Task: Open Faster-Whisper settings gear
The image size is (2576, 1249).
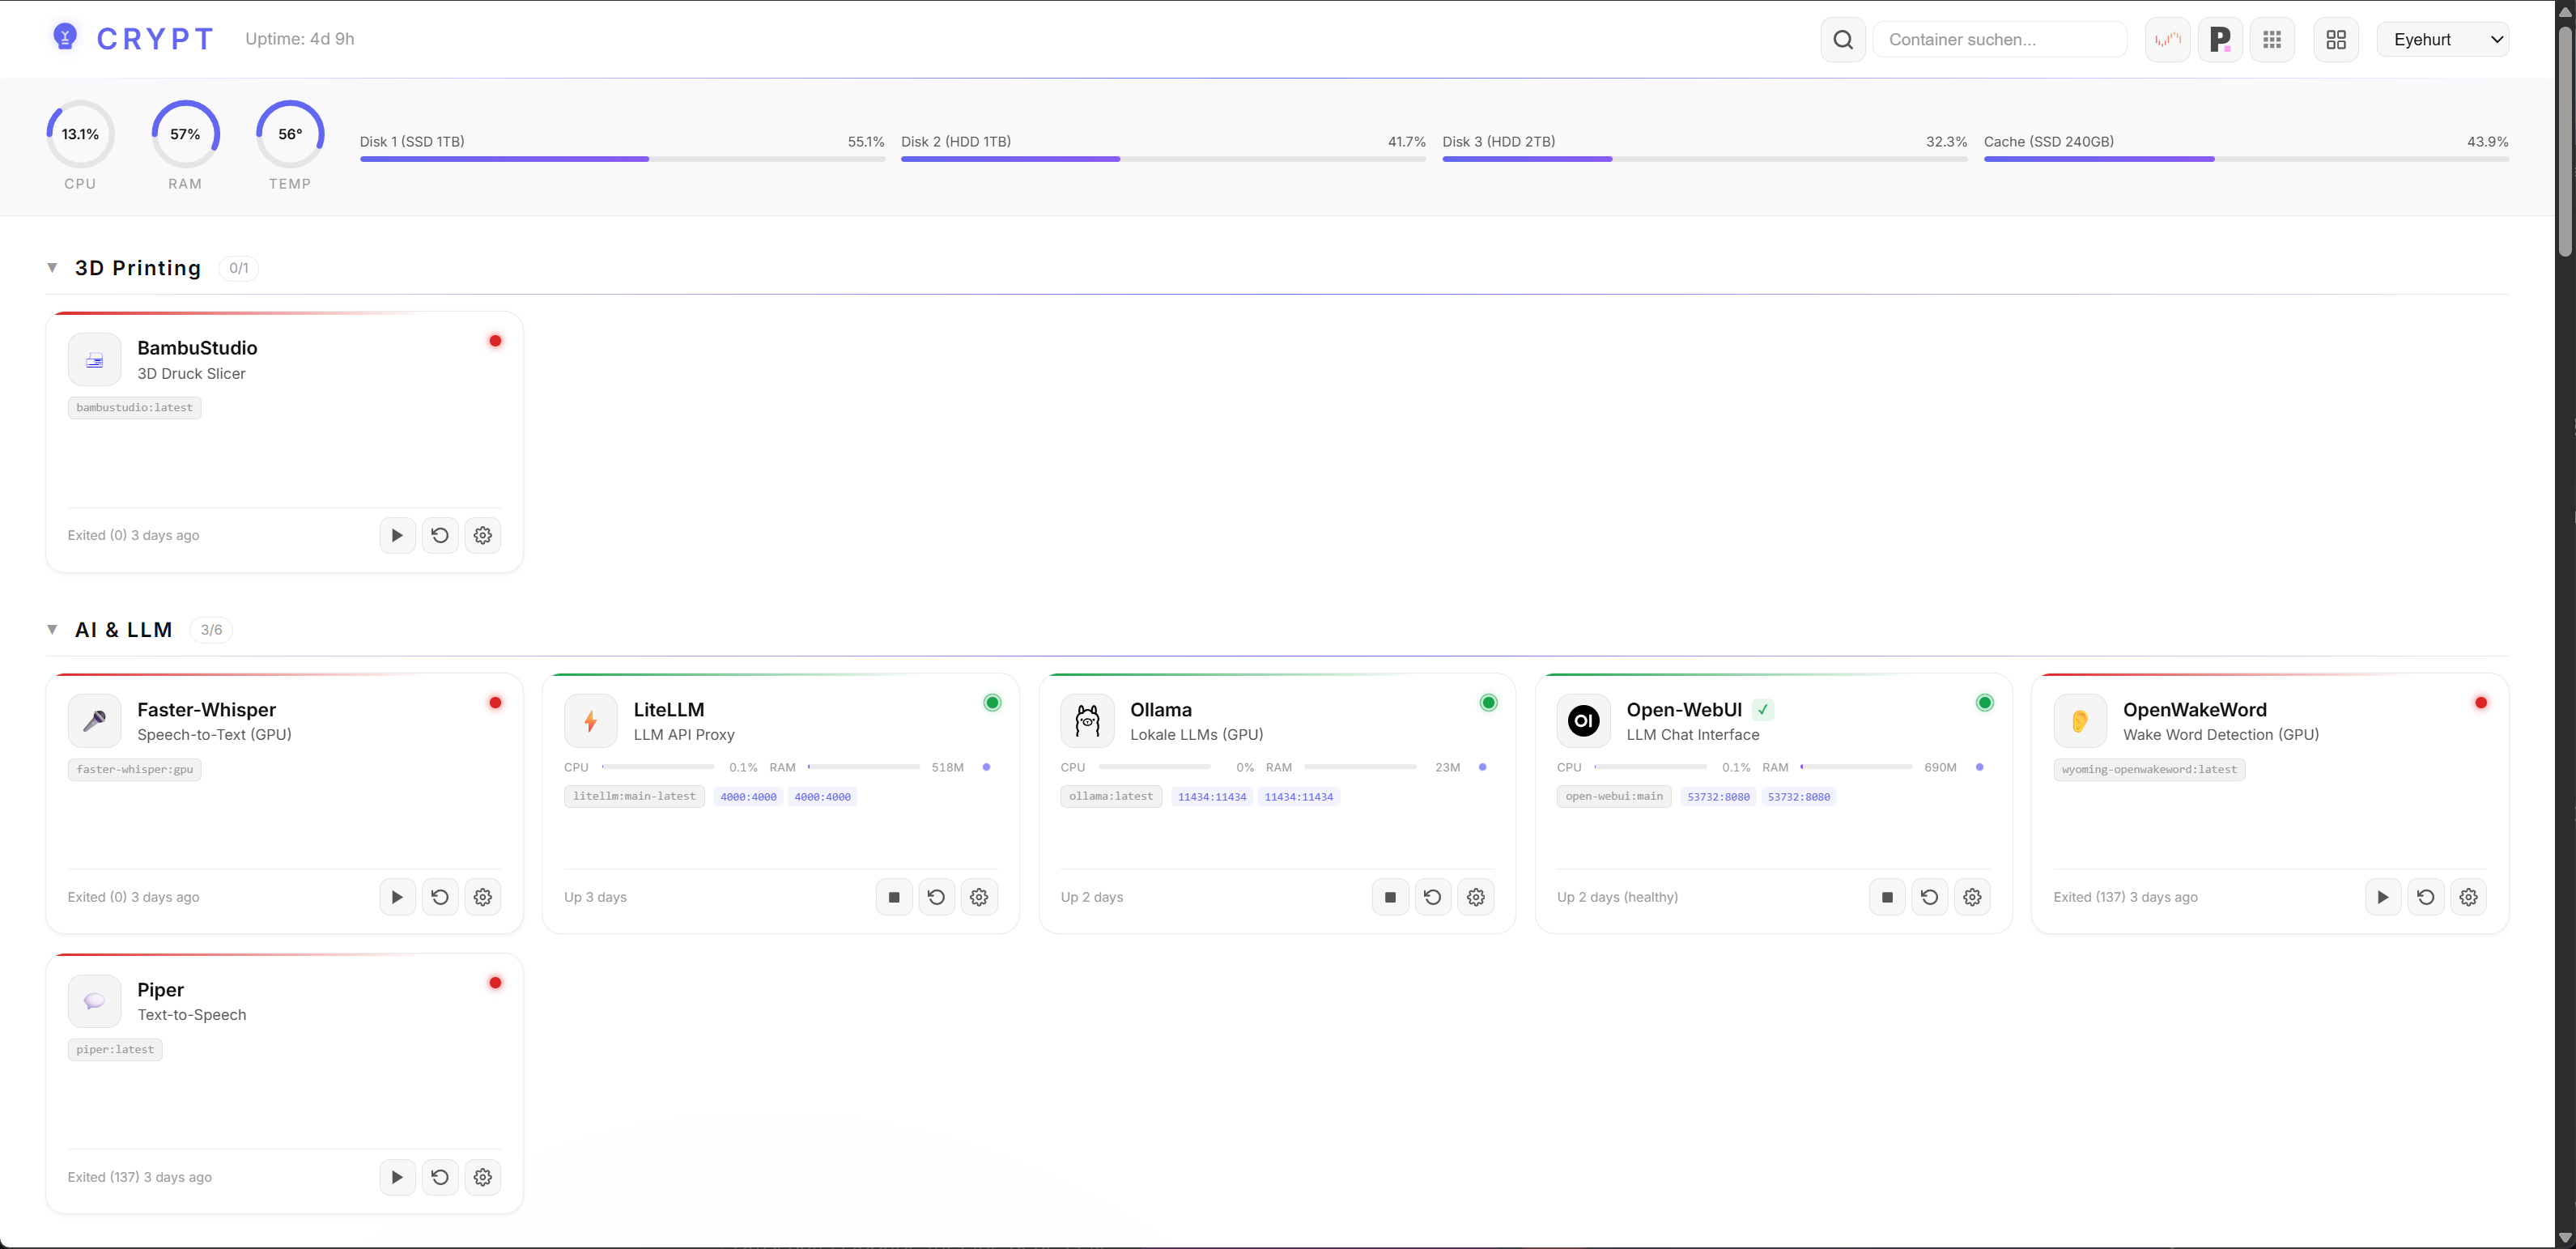Action: tap(483, 897)
